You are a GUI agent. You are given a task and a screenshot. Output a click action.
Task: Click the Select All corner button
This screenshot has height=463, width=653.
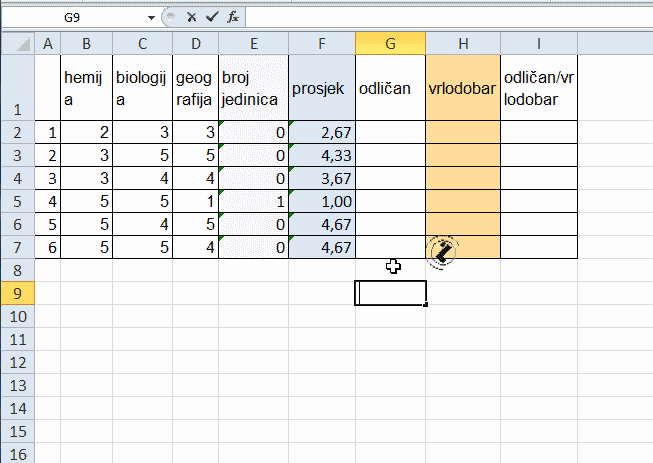pyautogui.click(x=17, y=43)
